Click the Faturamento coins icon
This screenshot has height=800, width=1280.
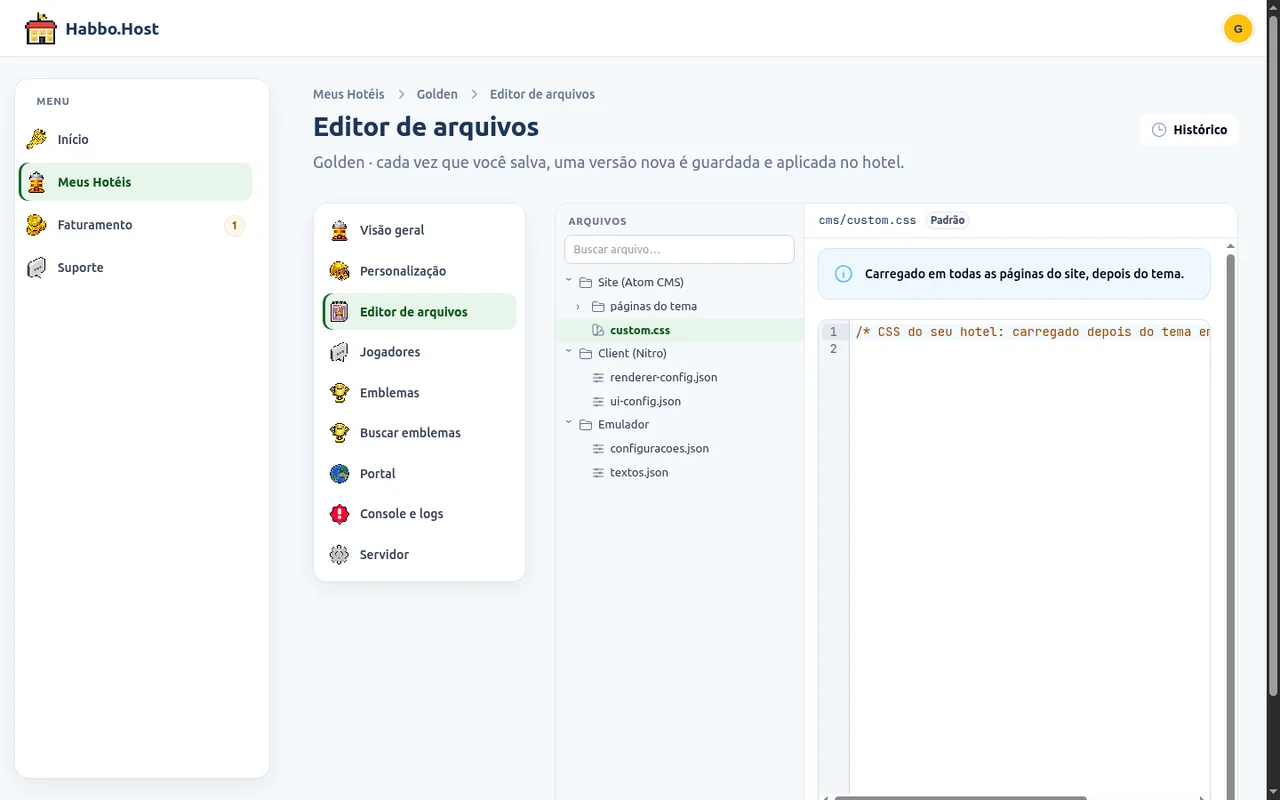click(37, 225)
